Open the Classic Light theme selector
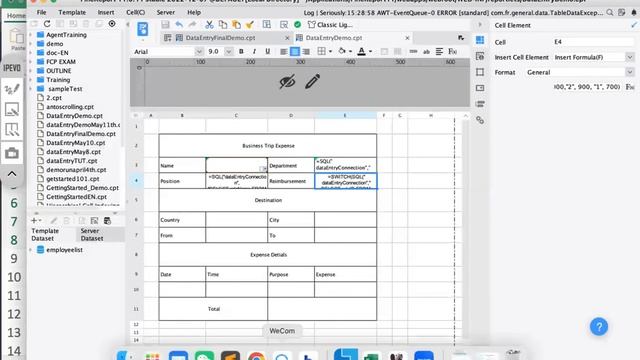This screenshot has height=360, width=640. coord(330,24)
